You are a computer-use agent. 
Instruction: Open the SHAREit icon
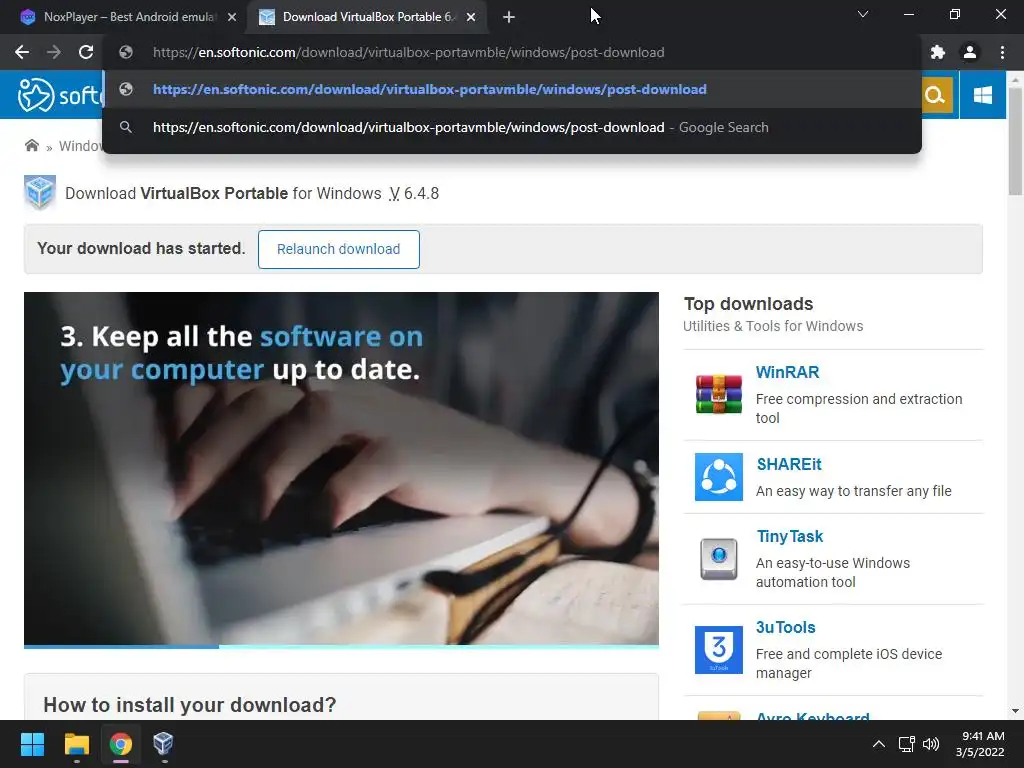[x=718, y=477]
